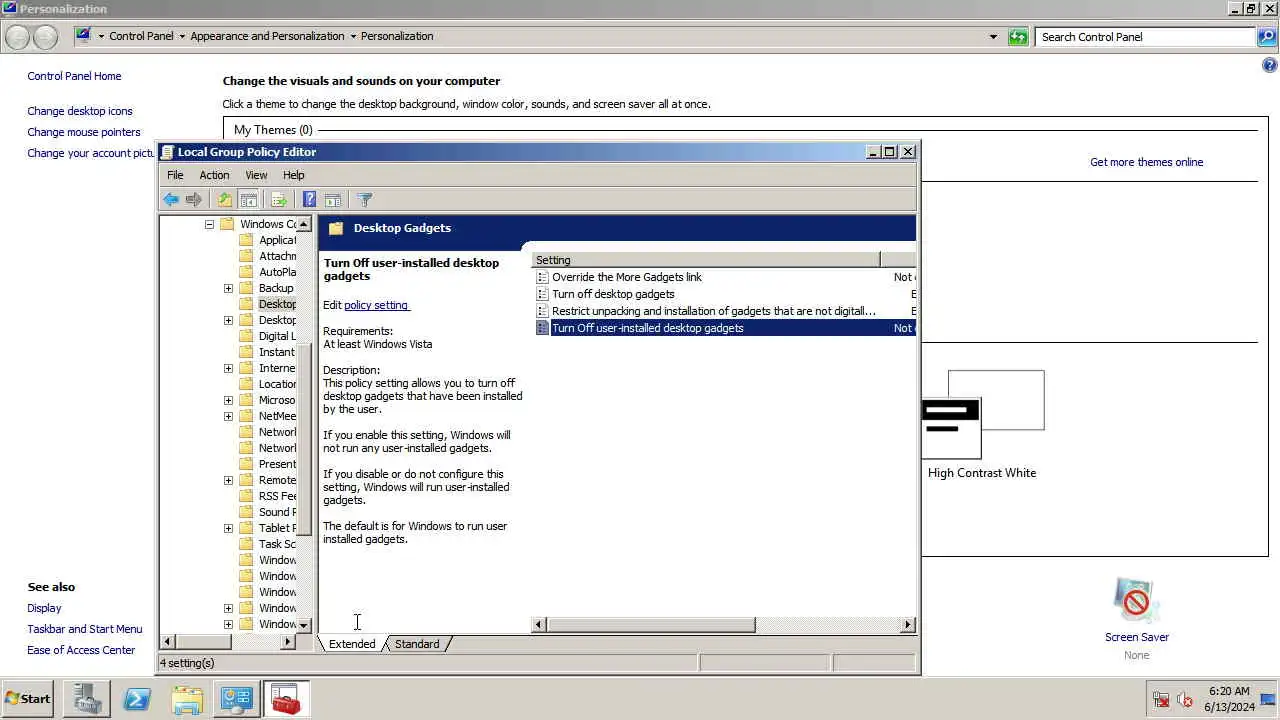Image resolution: width=1280 pixels, height=720 pixels.
Task: Toggle the Show/Hide Console Tree icon
Action: tap(249, 200)
